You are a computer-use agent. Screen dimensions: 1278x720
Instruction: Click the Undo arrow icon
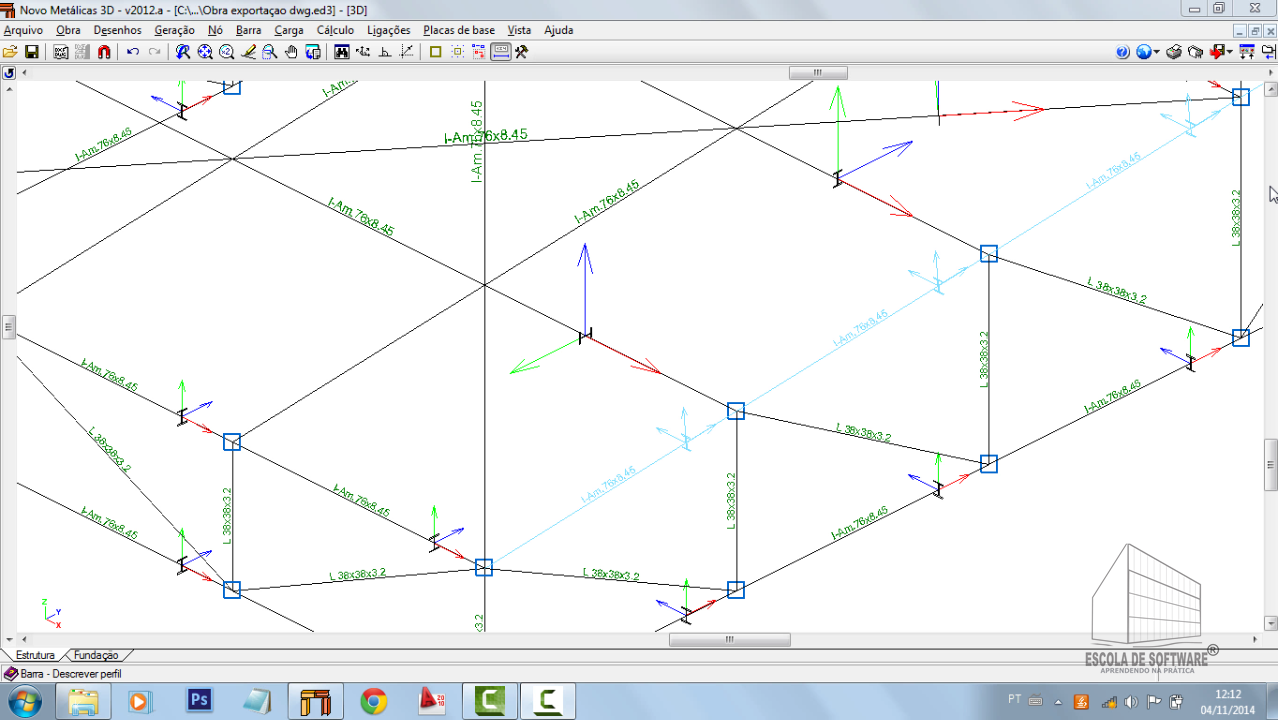tap(133, 52)
